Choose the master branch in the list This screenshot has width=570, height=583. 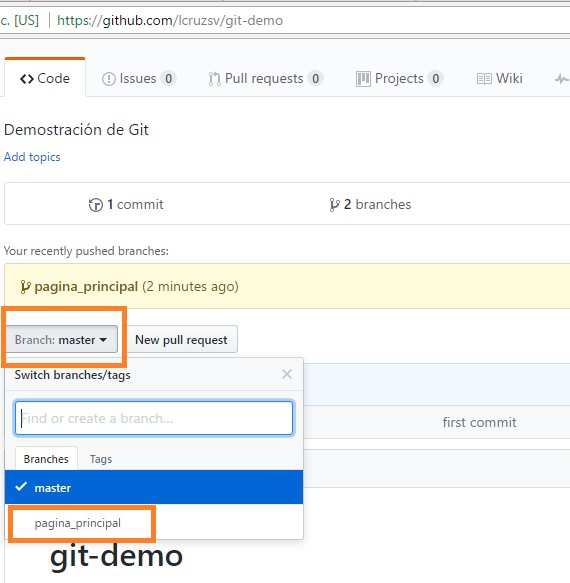tap(154, 487)
